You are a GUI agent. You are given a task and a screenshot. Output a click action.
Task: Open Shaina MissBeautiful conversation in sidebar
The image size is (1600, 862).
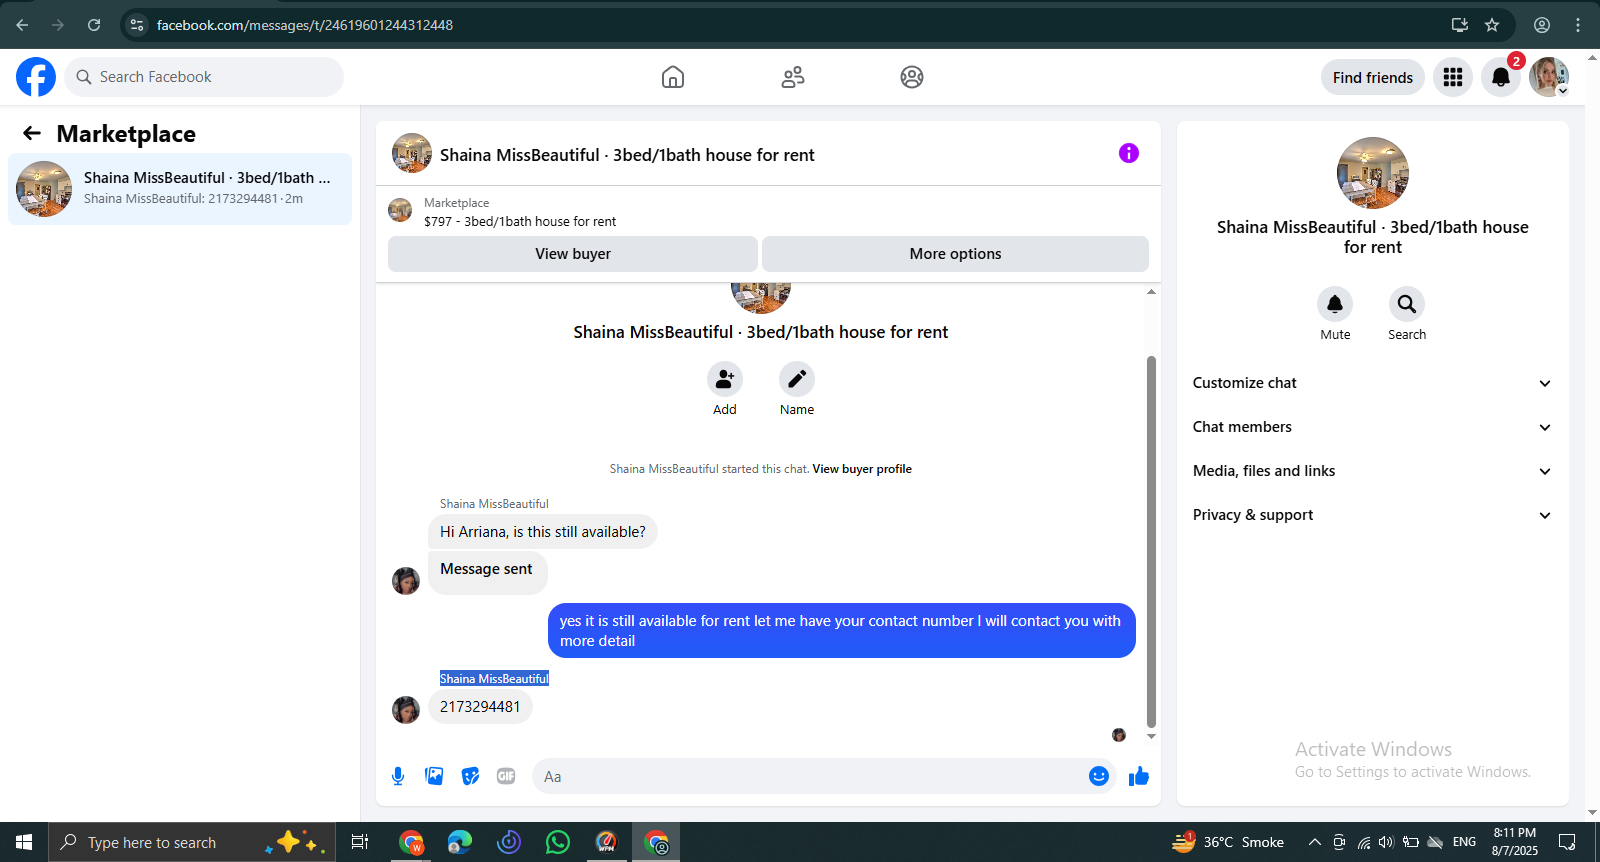180,189
